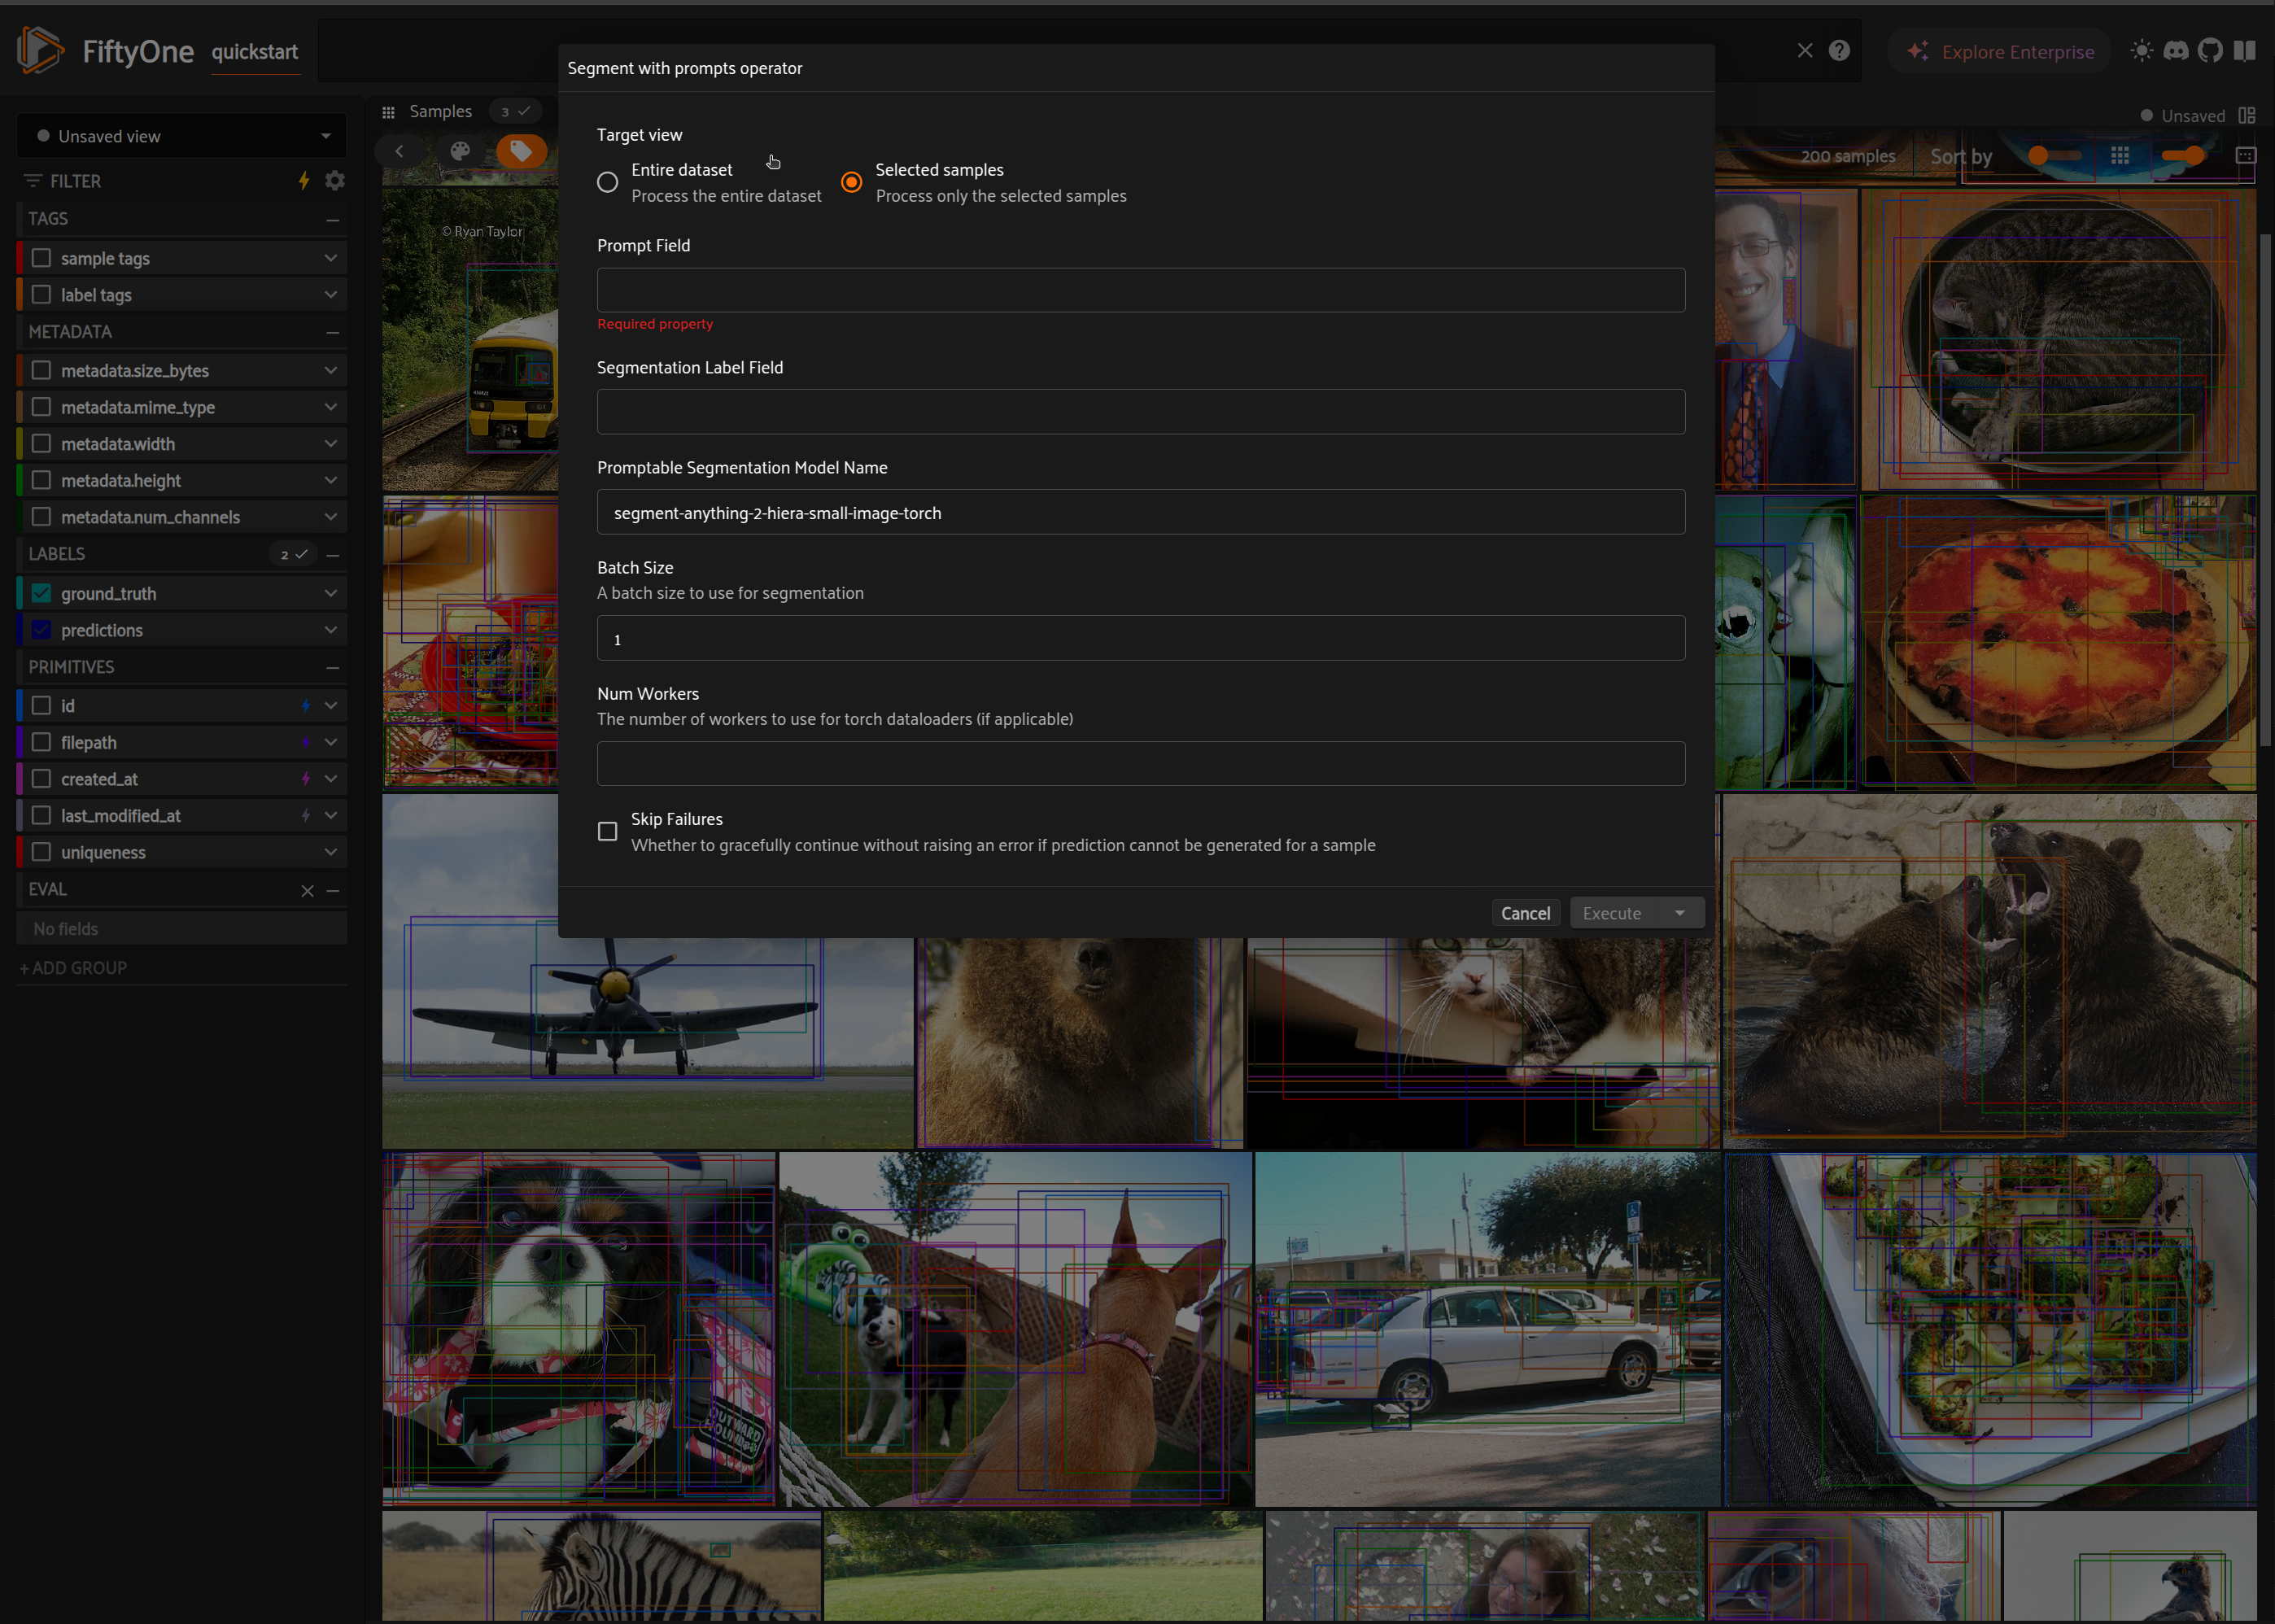Click into the Prompt Field input

point(1140,290)
